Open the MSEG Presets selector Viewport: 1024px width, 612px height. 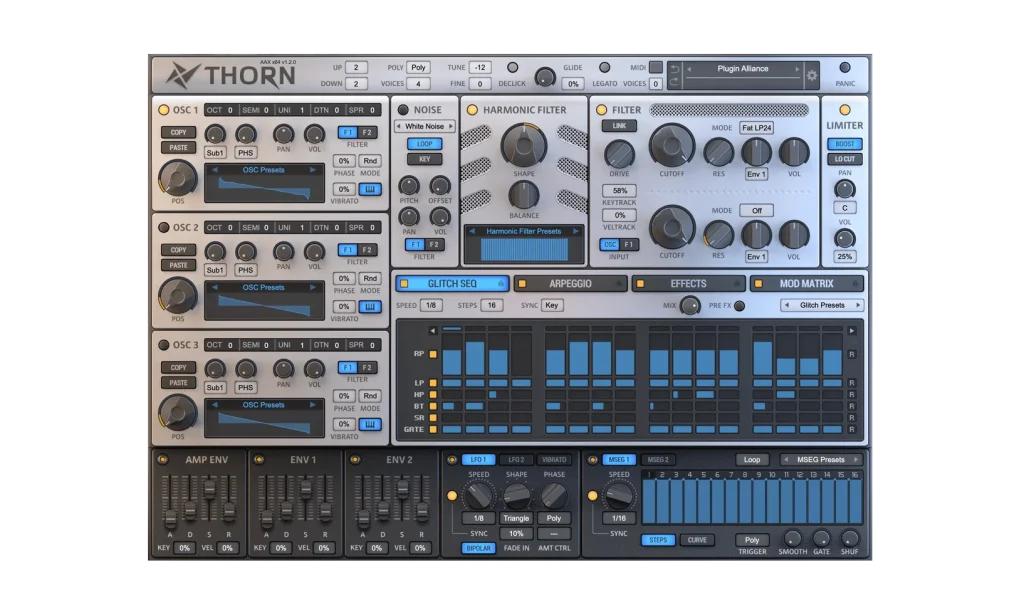point(821,459)
